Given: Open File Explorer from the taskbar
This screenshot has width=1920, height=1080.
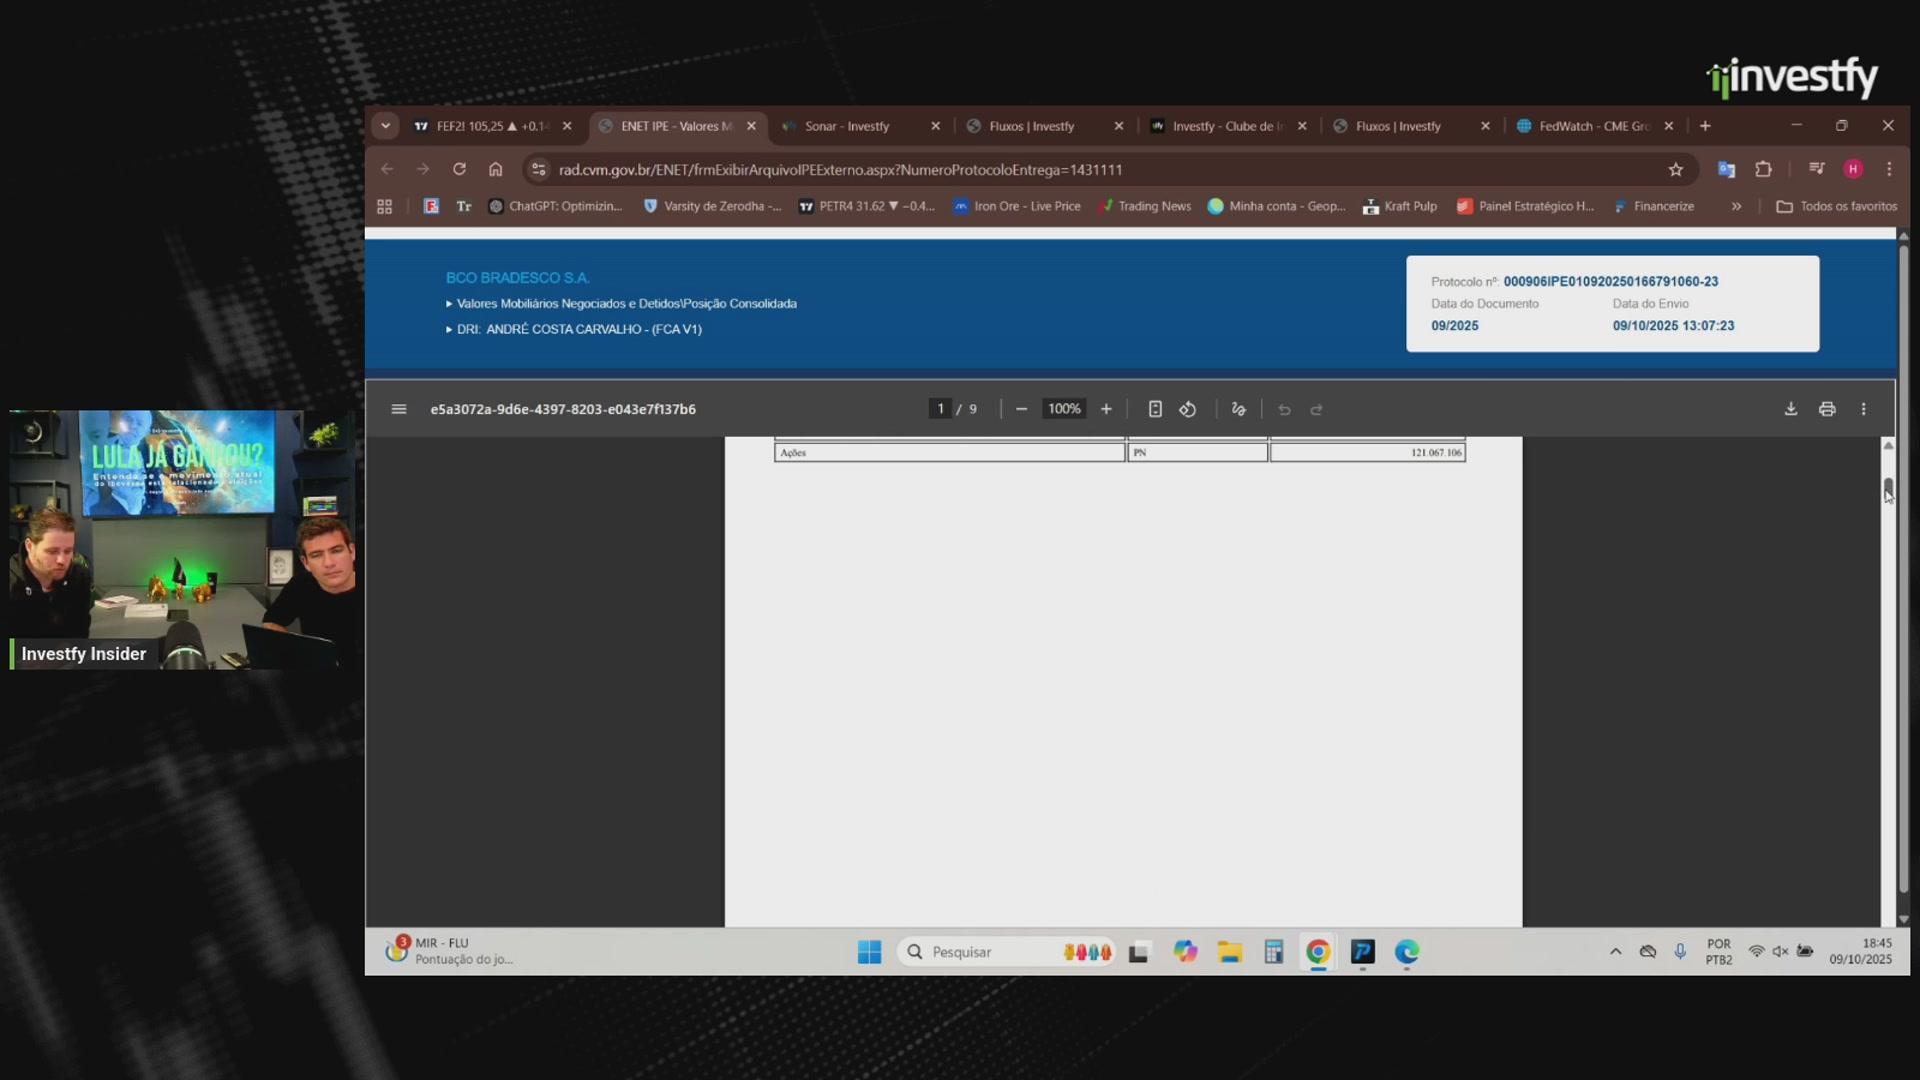Looking at the screenshot, I should point(1229,952).
